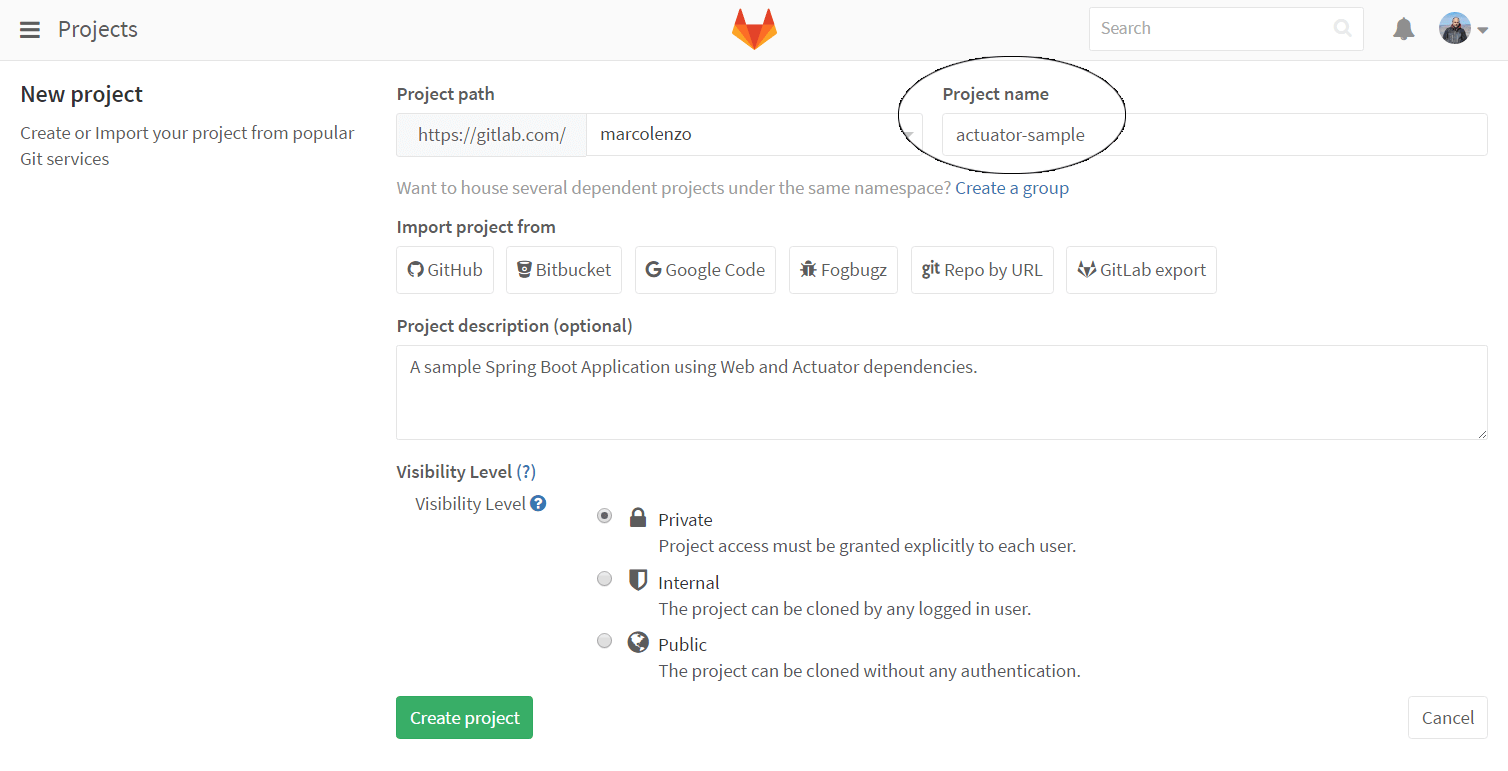Viewport: 1508px width, 771px height.
Task: Choose Repo by URL import option
Action: coord(982,270)
